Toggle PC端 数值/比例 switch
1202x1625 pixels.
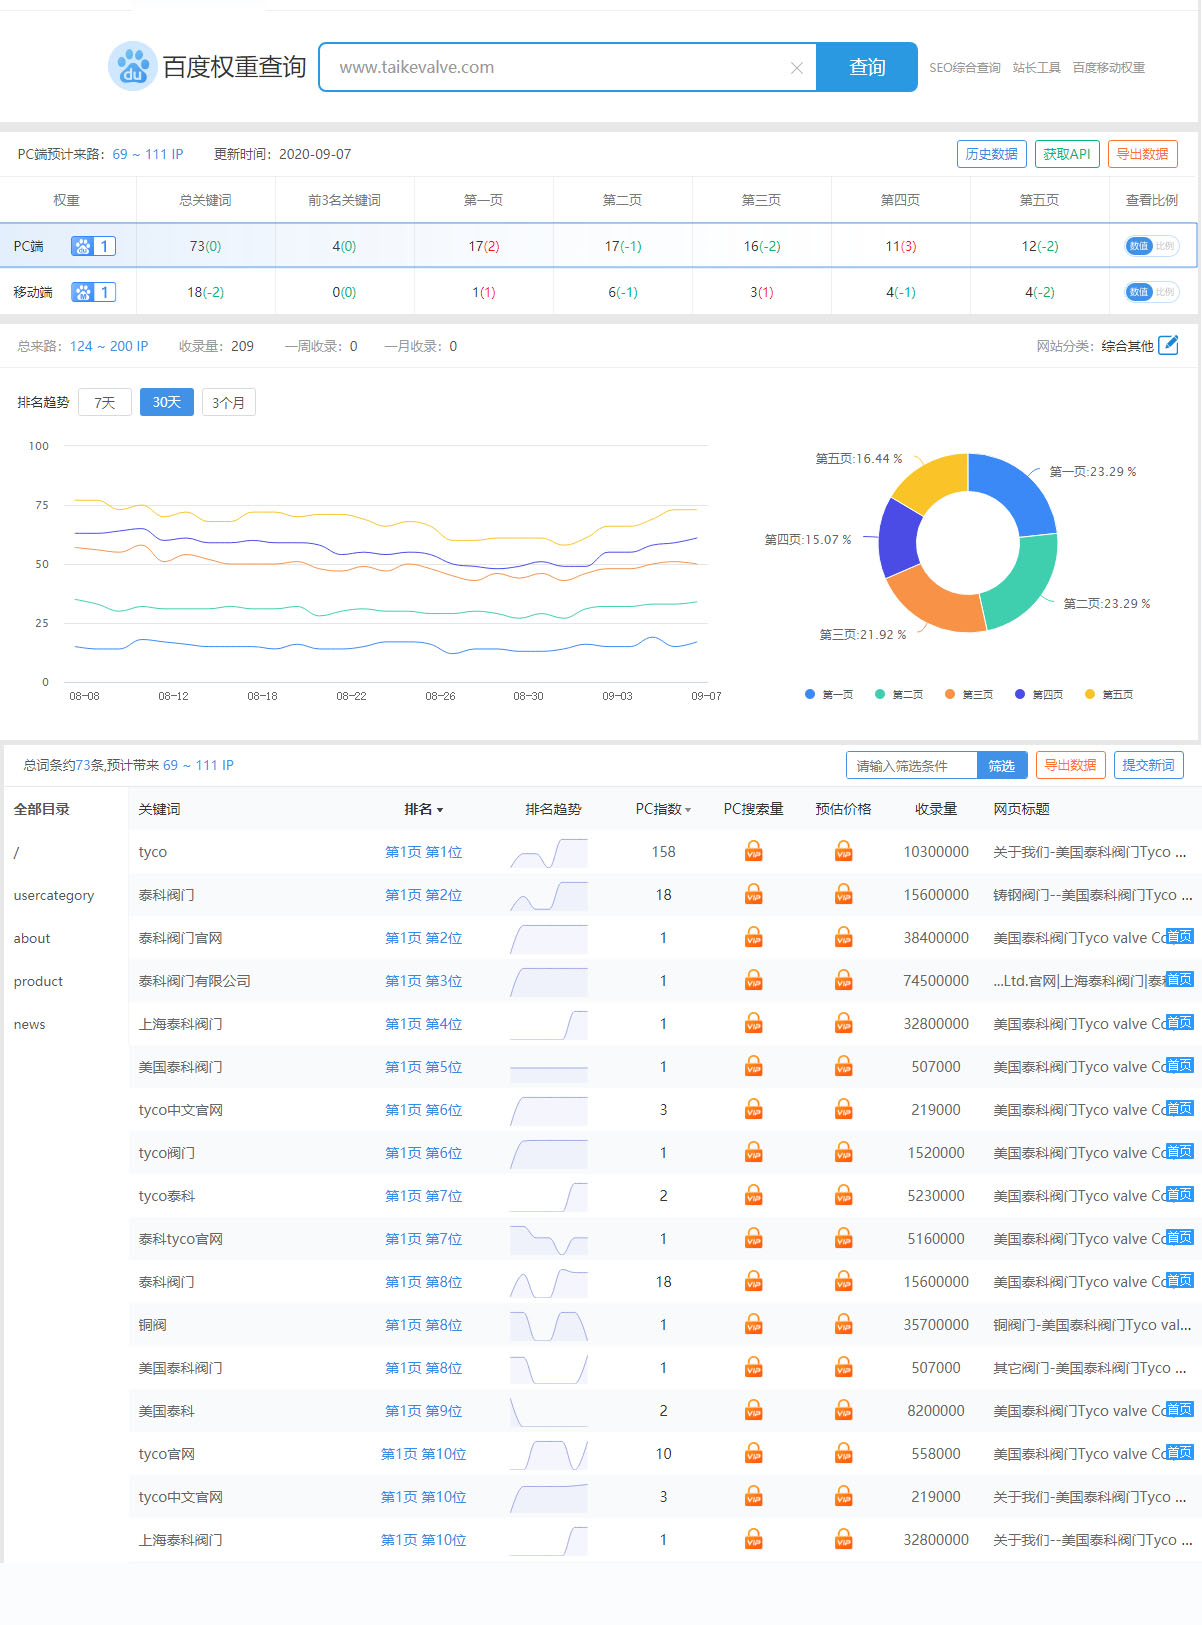pyautogui.click(x=1152, y=246)
